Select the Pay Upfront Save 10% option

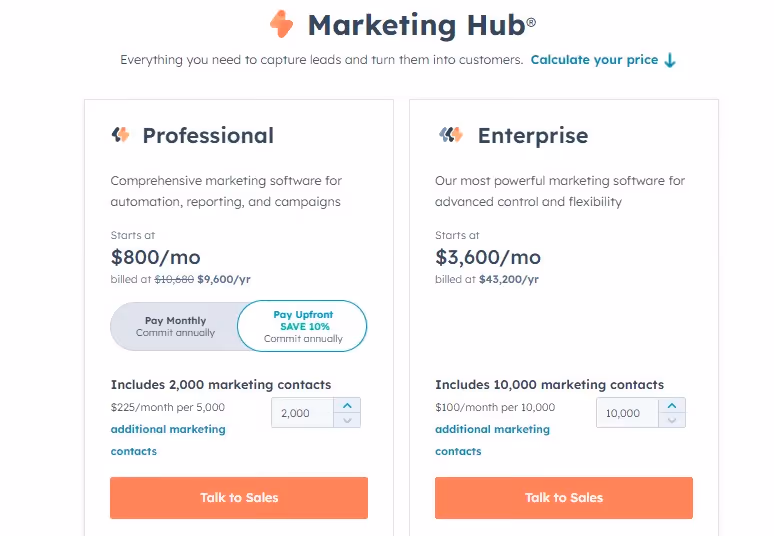(x=303, y=326)
